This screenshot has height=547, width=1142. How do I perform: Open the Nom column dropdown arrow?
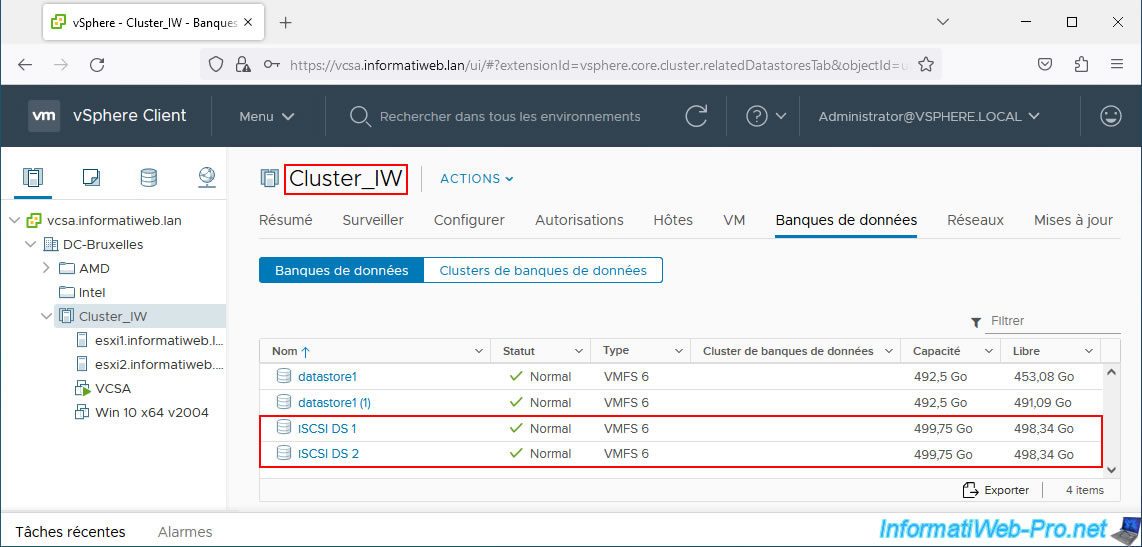479,351
